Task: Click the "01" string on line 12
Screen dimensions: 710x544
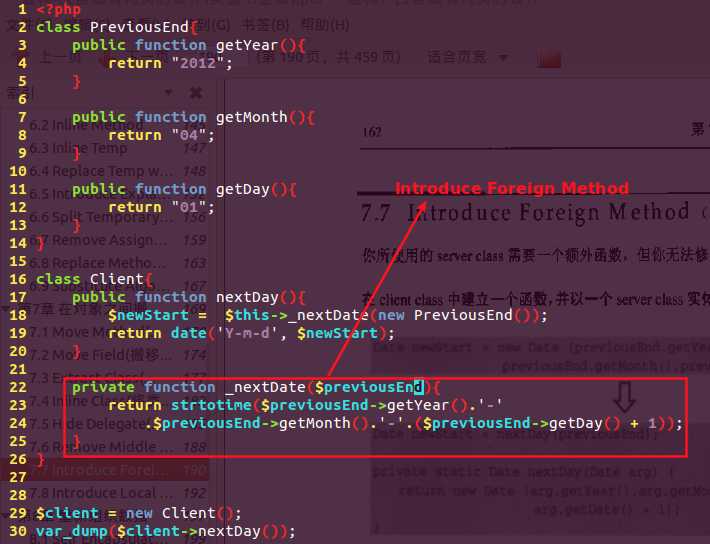Action: pyautogui.click(x=189, y=207)
